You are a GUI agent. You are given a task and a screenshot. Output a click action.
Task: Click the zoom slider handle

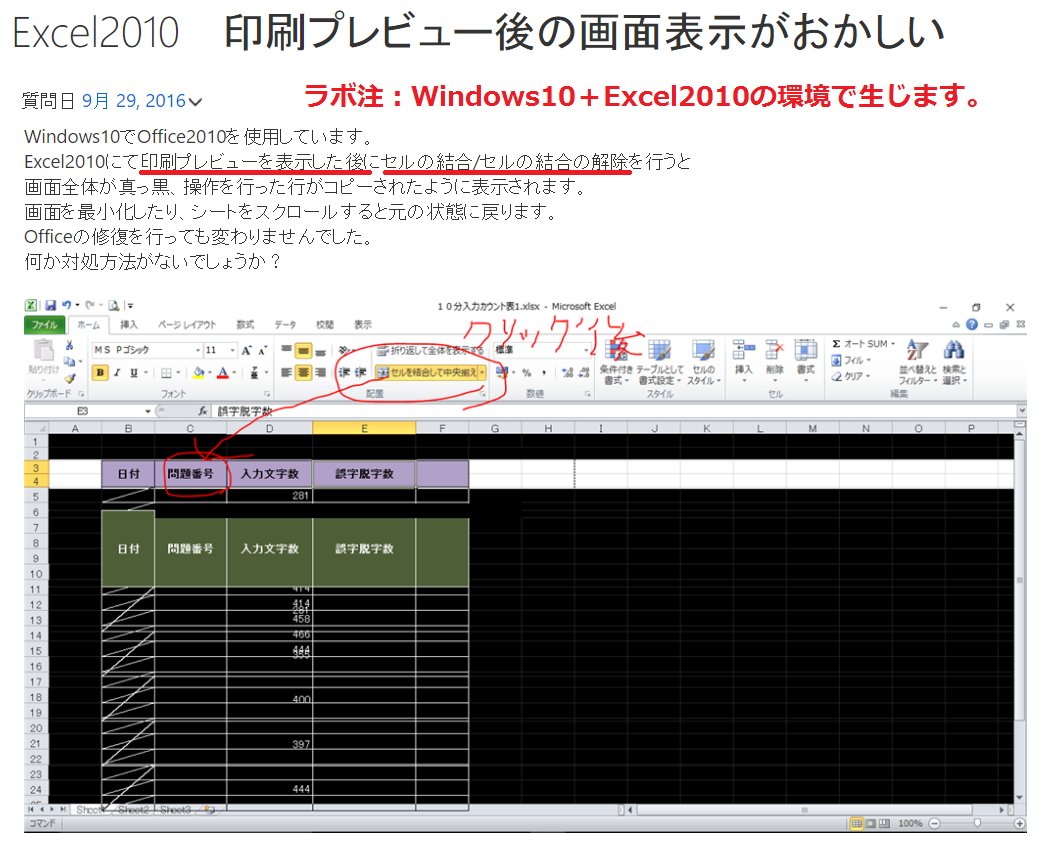(977, 823)
